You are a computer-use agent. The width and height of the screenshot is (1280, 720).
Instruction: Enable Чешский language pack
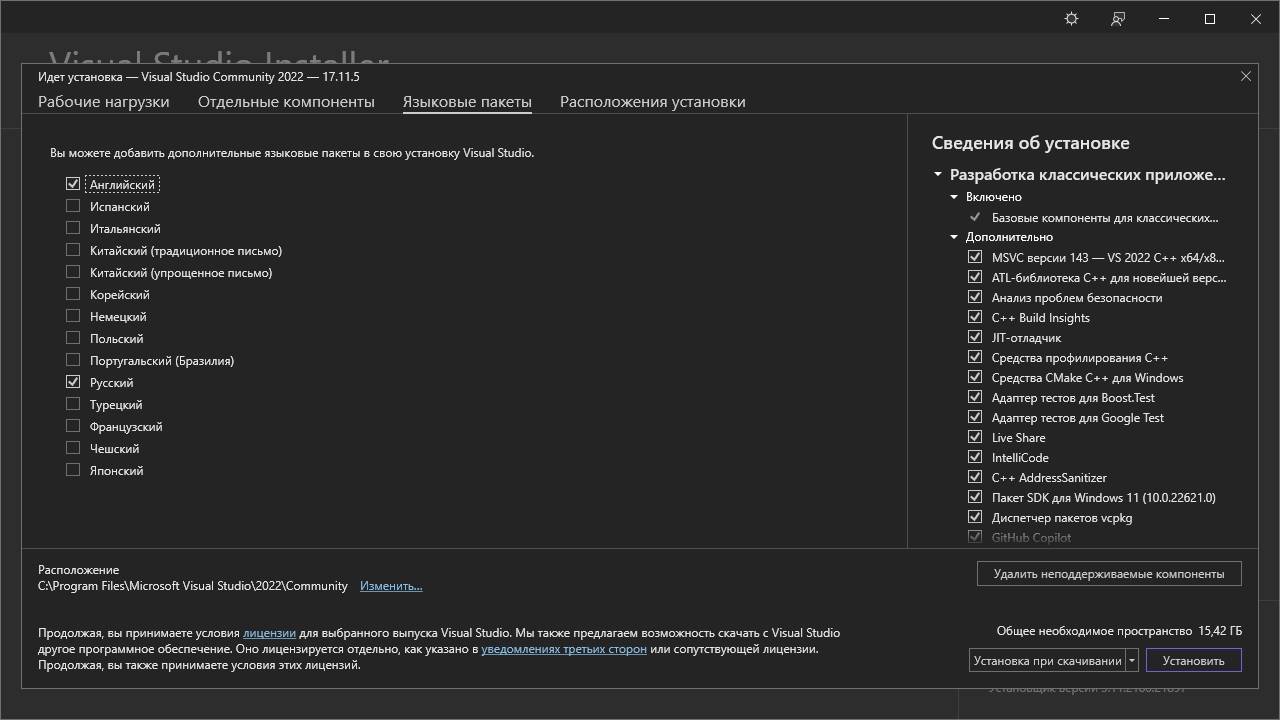click(73, 448)
